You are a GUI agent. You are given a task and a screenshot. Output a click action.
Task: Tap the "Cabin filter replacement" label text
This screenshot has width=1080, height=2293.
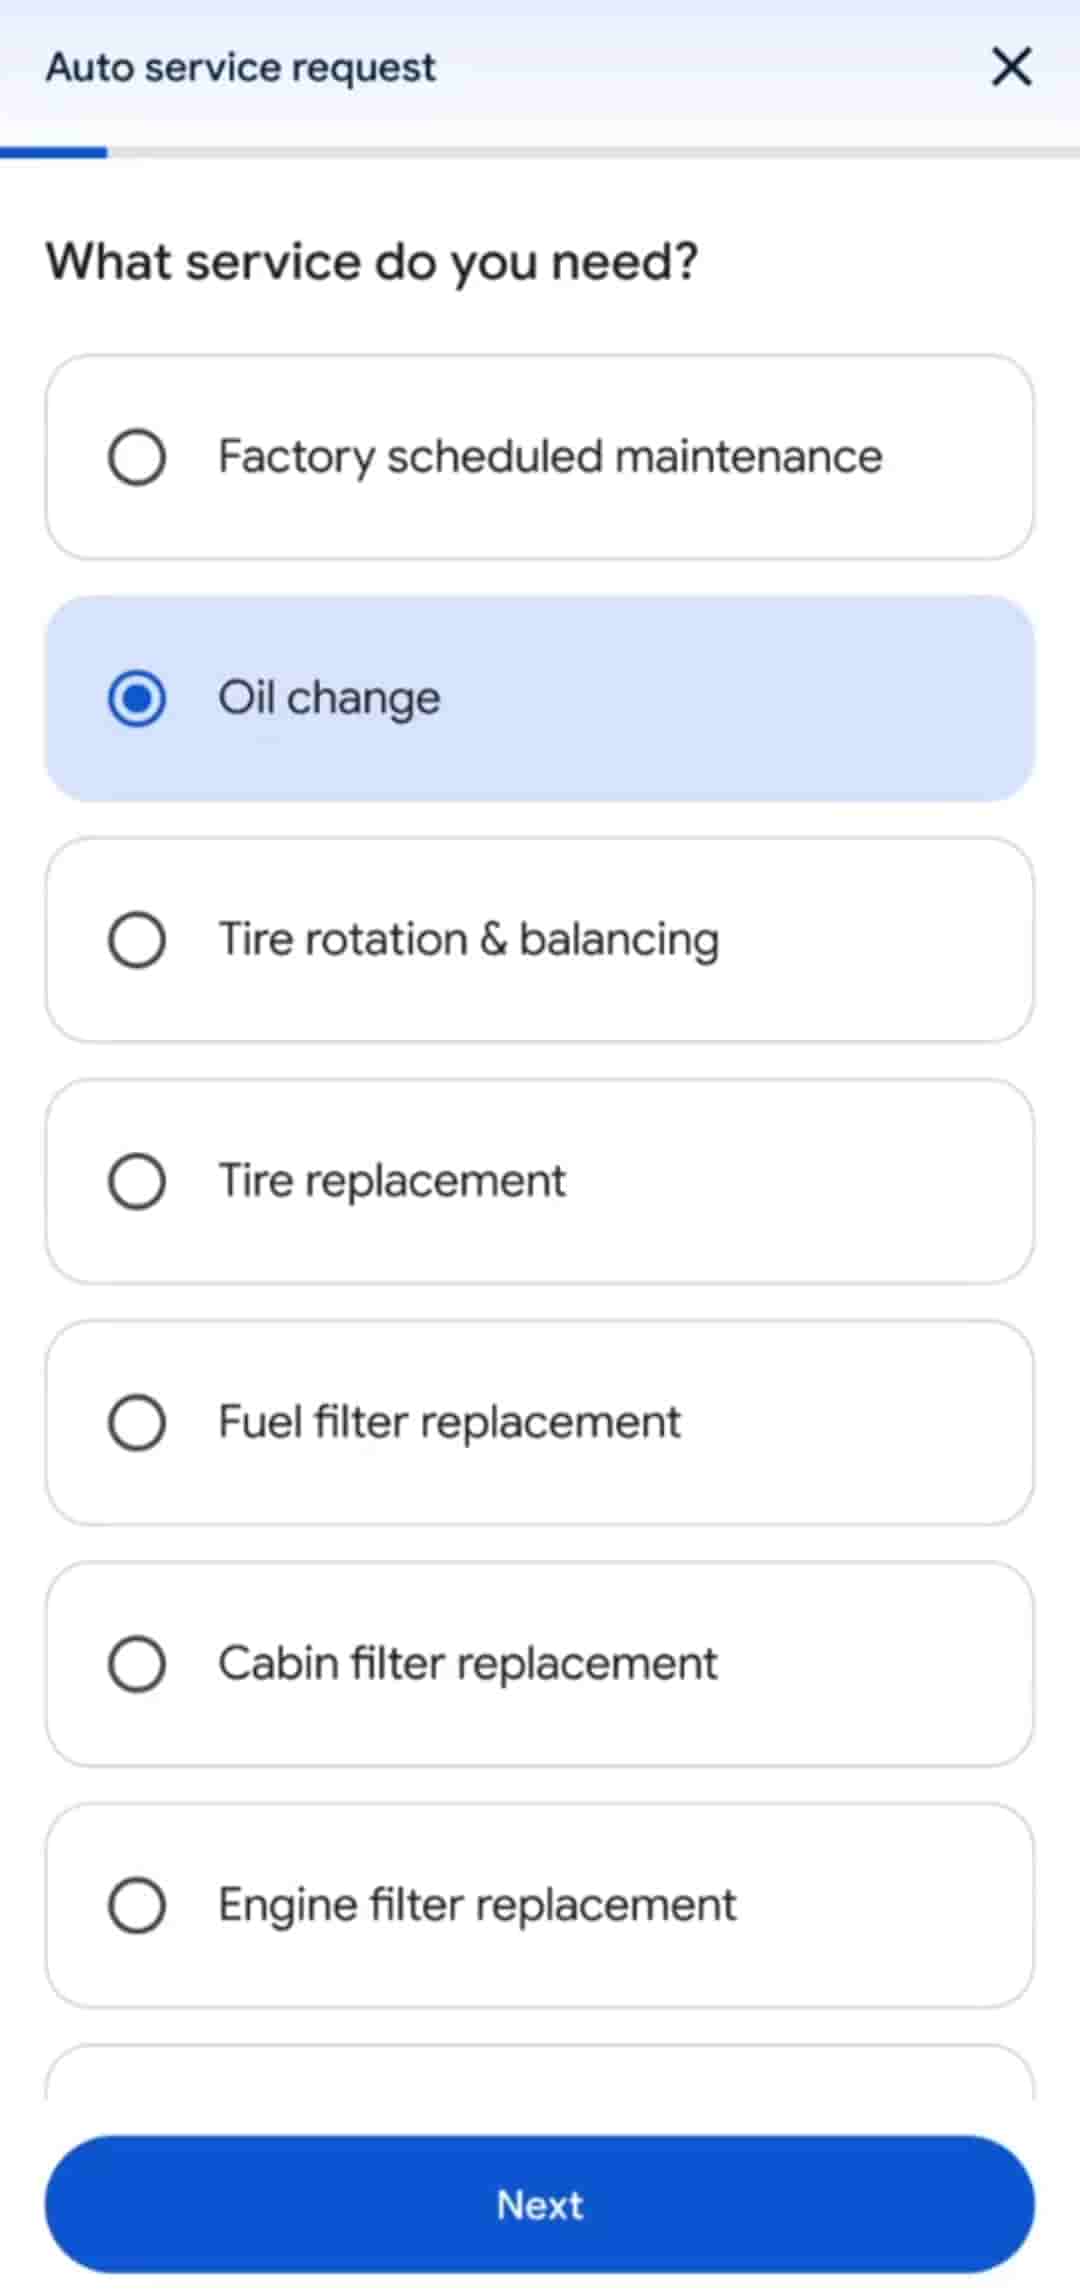(467, 1664)
